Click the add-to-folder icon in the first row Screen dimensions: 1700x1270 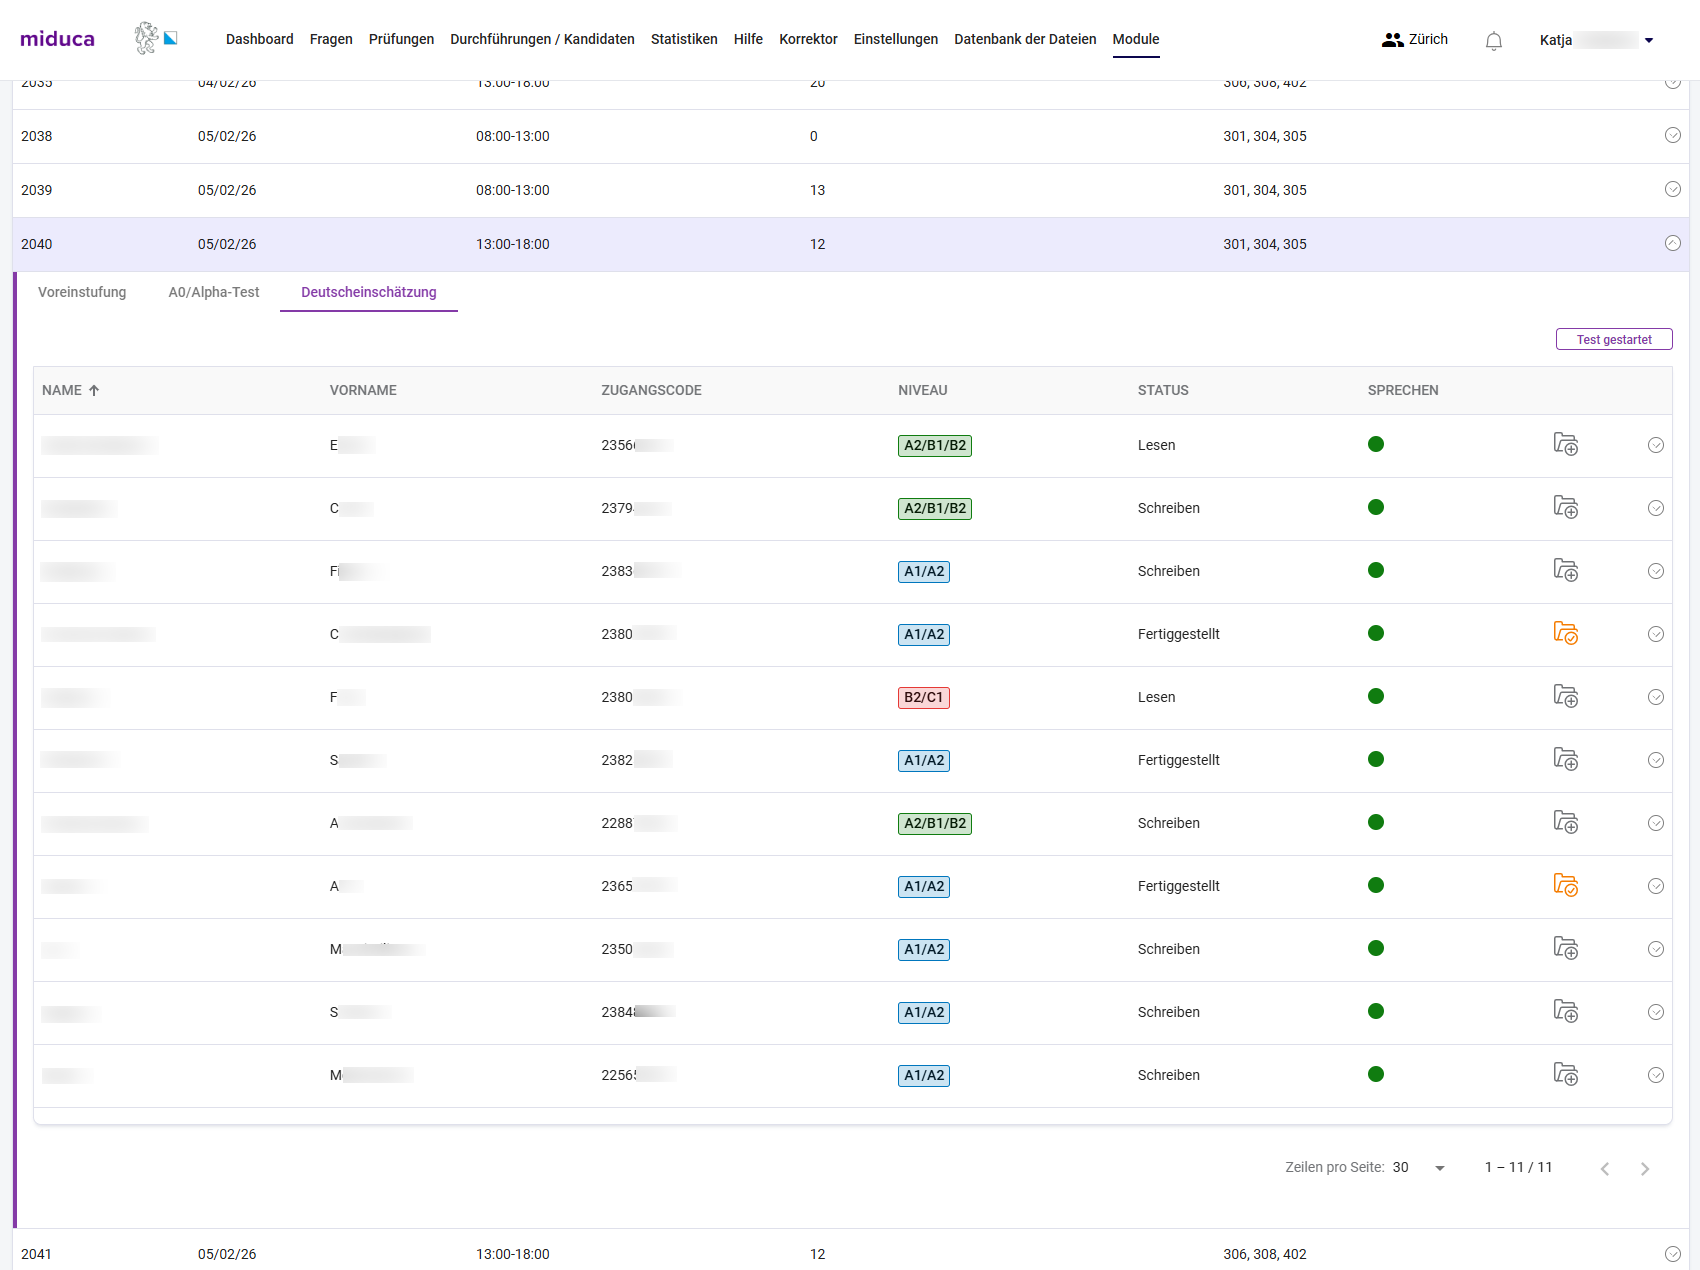click(x=1566, y=445)
